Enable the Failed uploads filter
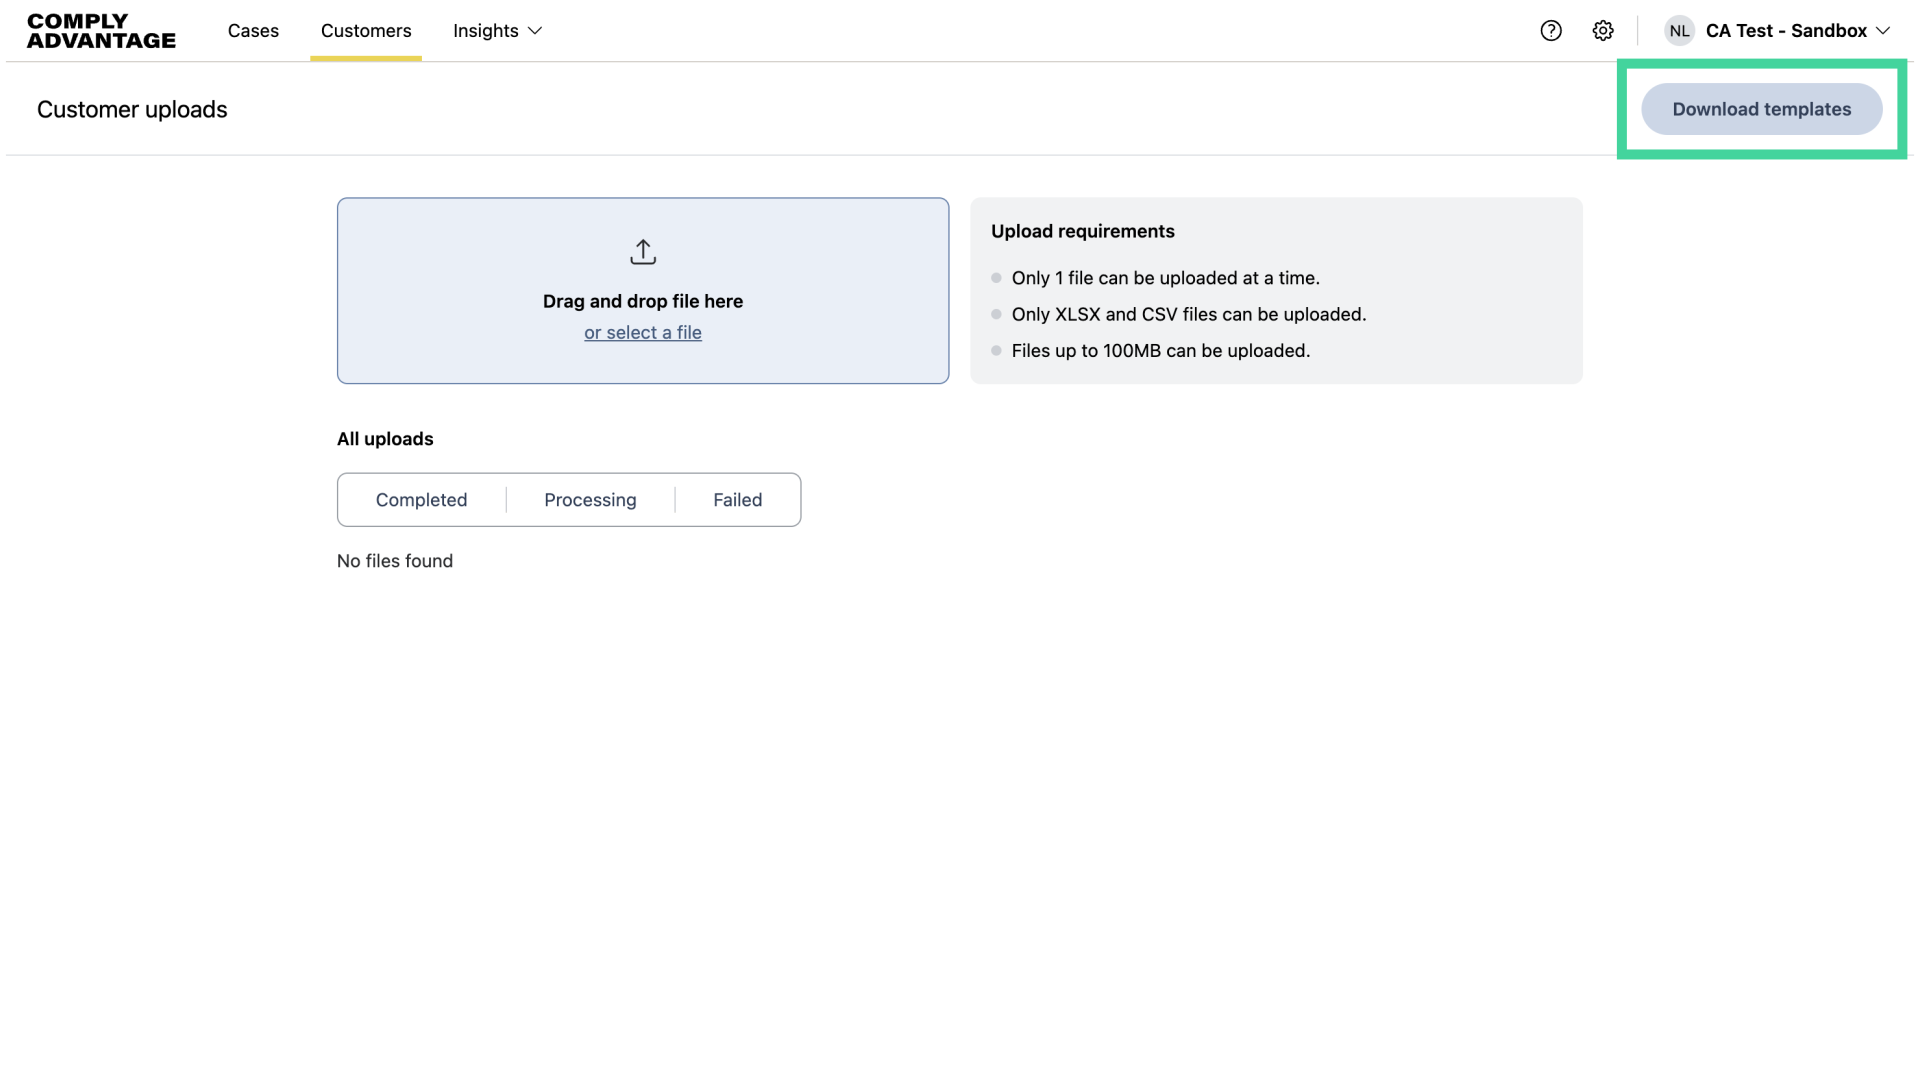Viewport: 1920px width, 1080px height. pyautogui.click(x=737, y=500)
